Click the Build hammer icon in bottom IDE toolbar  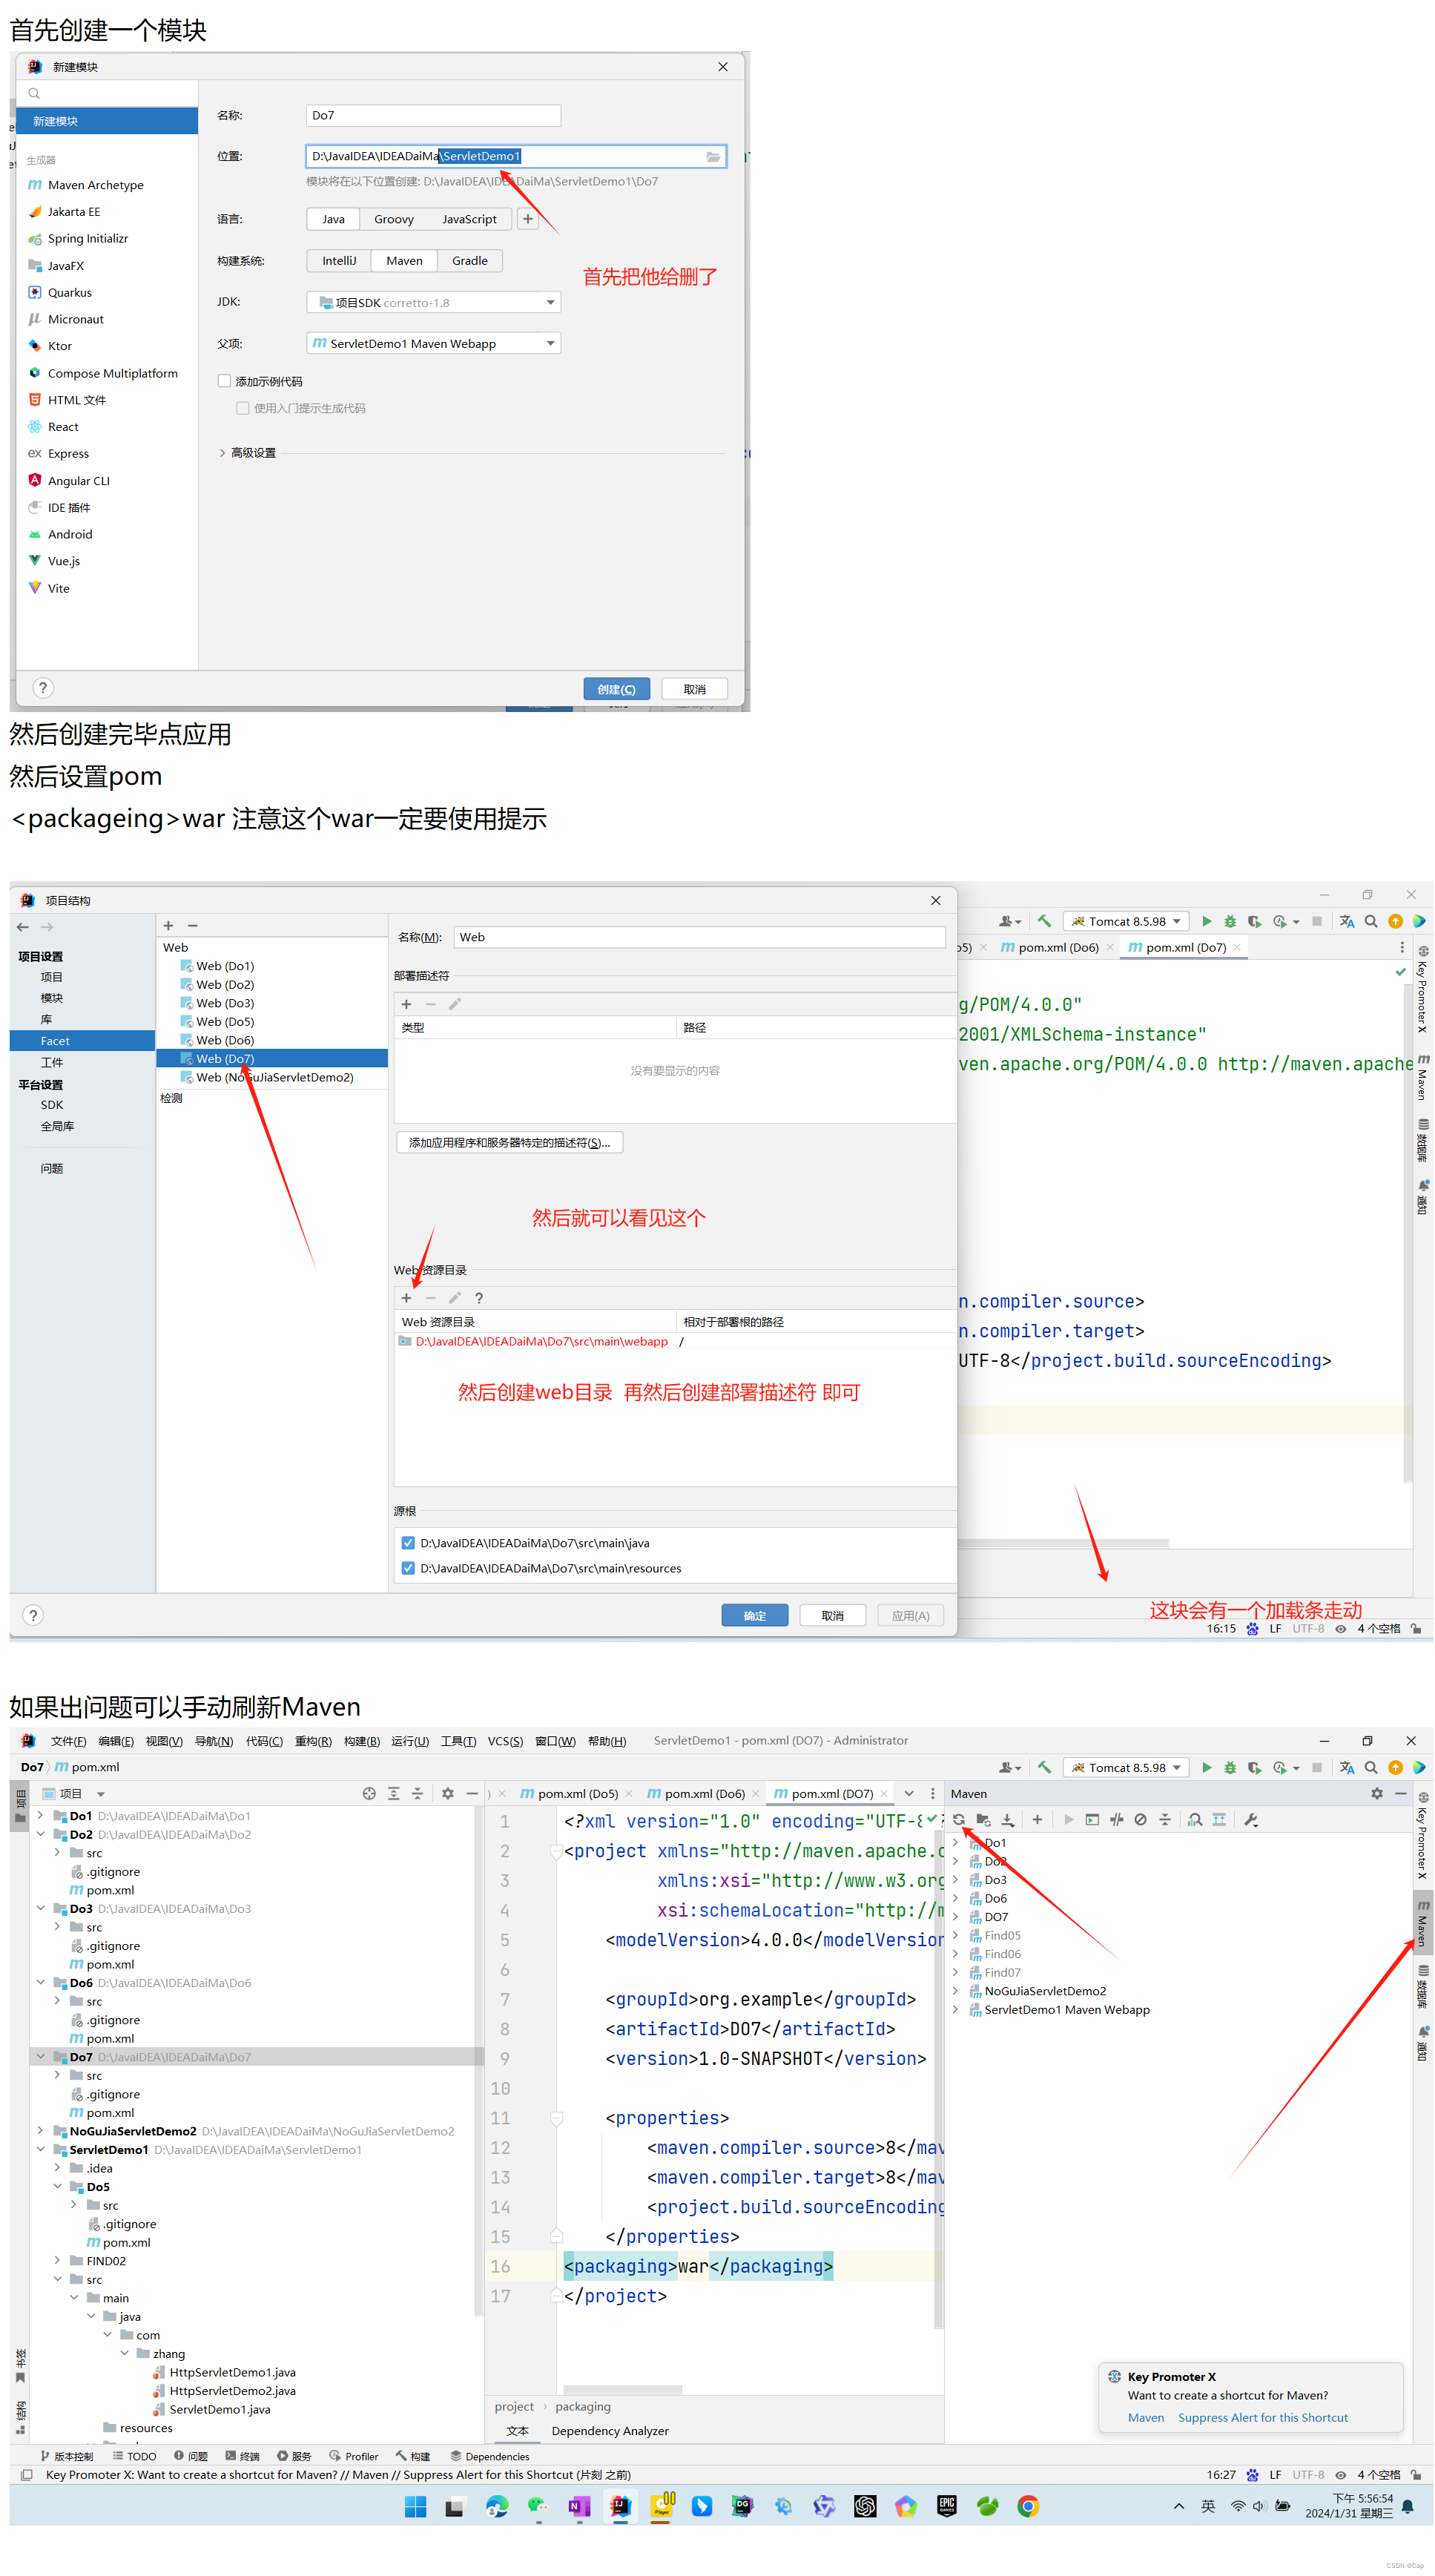(1044, 1768)
